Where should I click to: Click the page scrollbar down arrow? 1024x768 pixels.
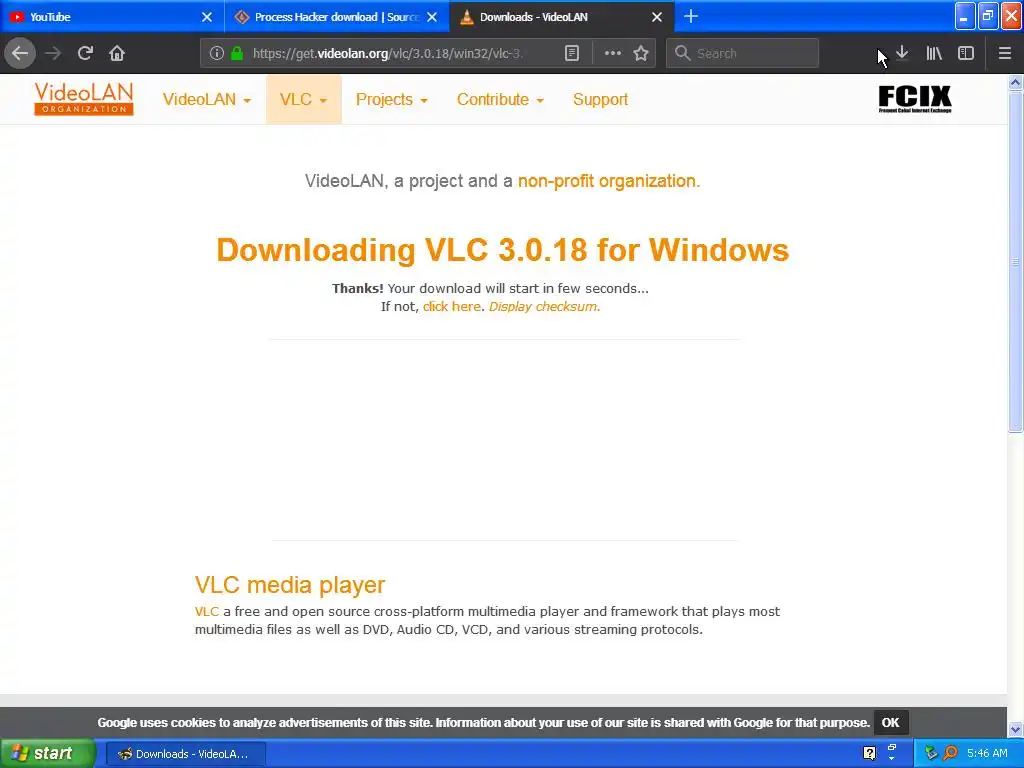click(1015, 729)
